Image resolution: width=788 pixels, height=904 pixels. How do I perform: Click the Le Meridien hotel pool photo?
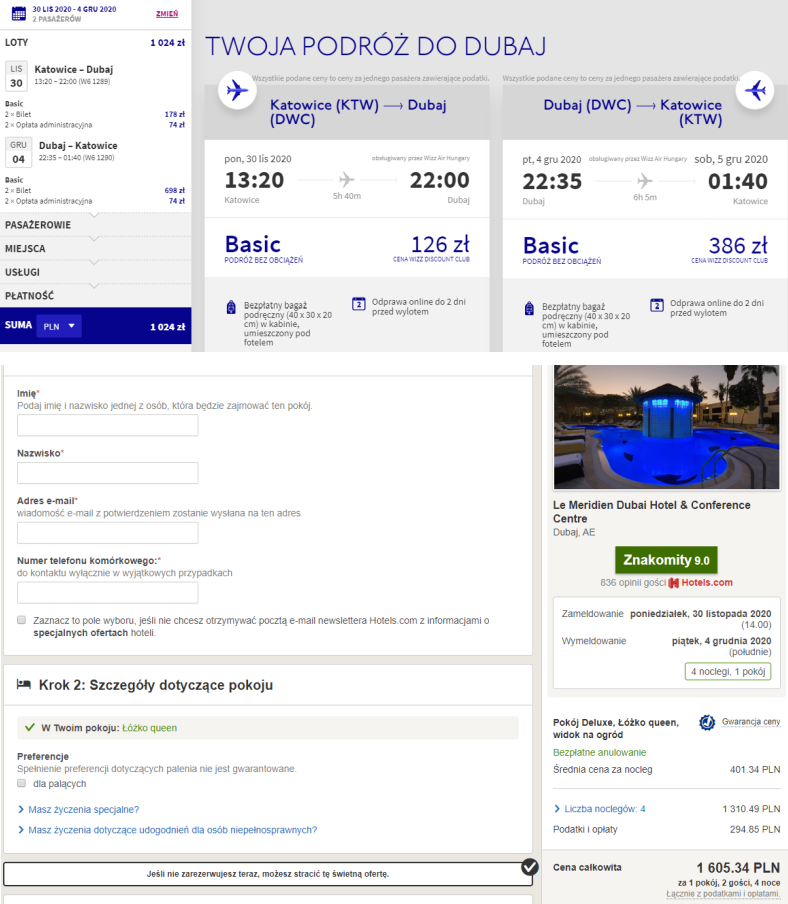pos(666,427)
